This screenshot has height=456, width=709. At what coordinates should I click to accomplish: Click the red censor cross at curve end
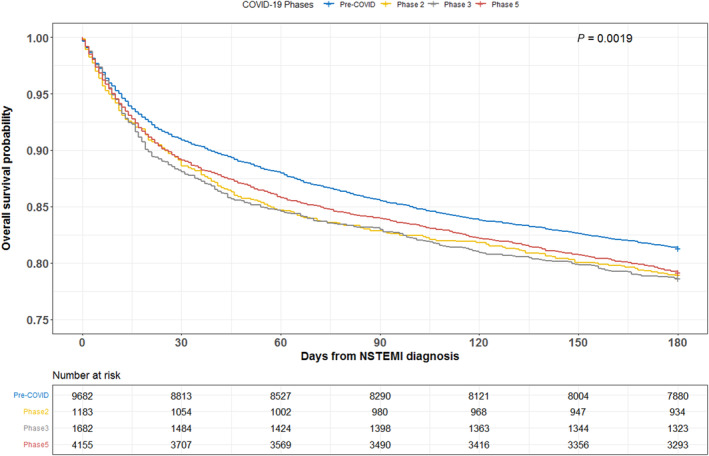677,272
